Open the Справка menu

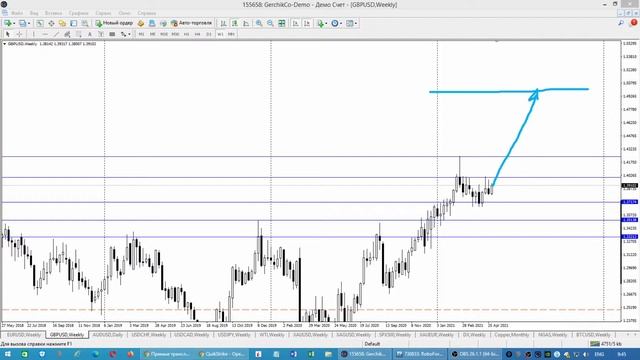point(147,13)
